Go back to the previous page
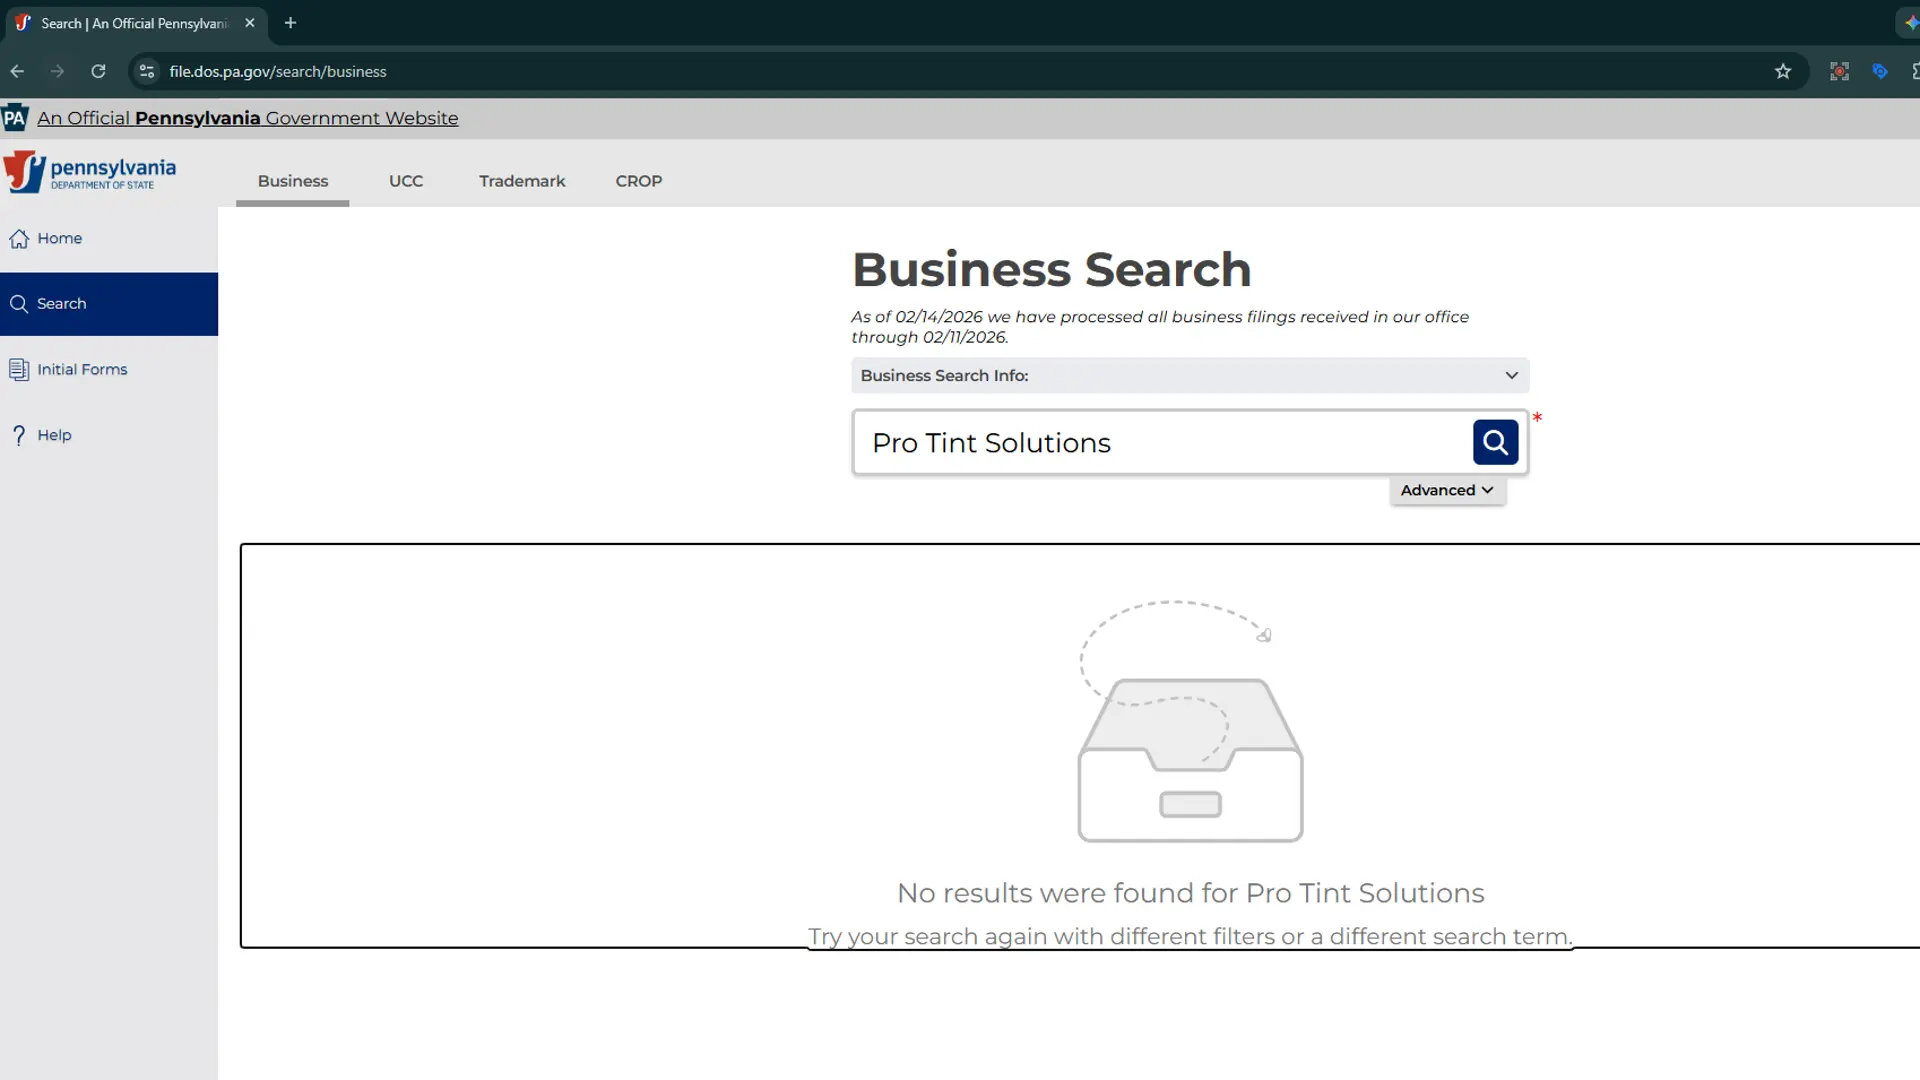Image resolution: width=1920 pixels, height=1080 pixels. pyautogui.click(x=17, y=71)
